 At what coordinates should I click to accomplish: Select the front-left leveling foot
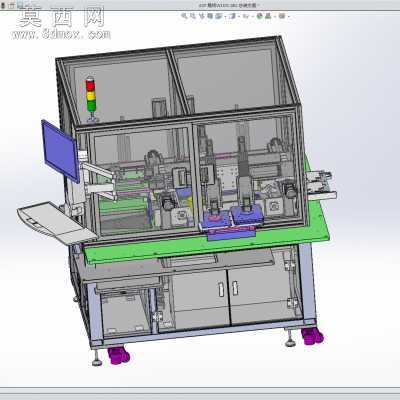97,358
